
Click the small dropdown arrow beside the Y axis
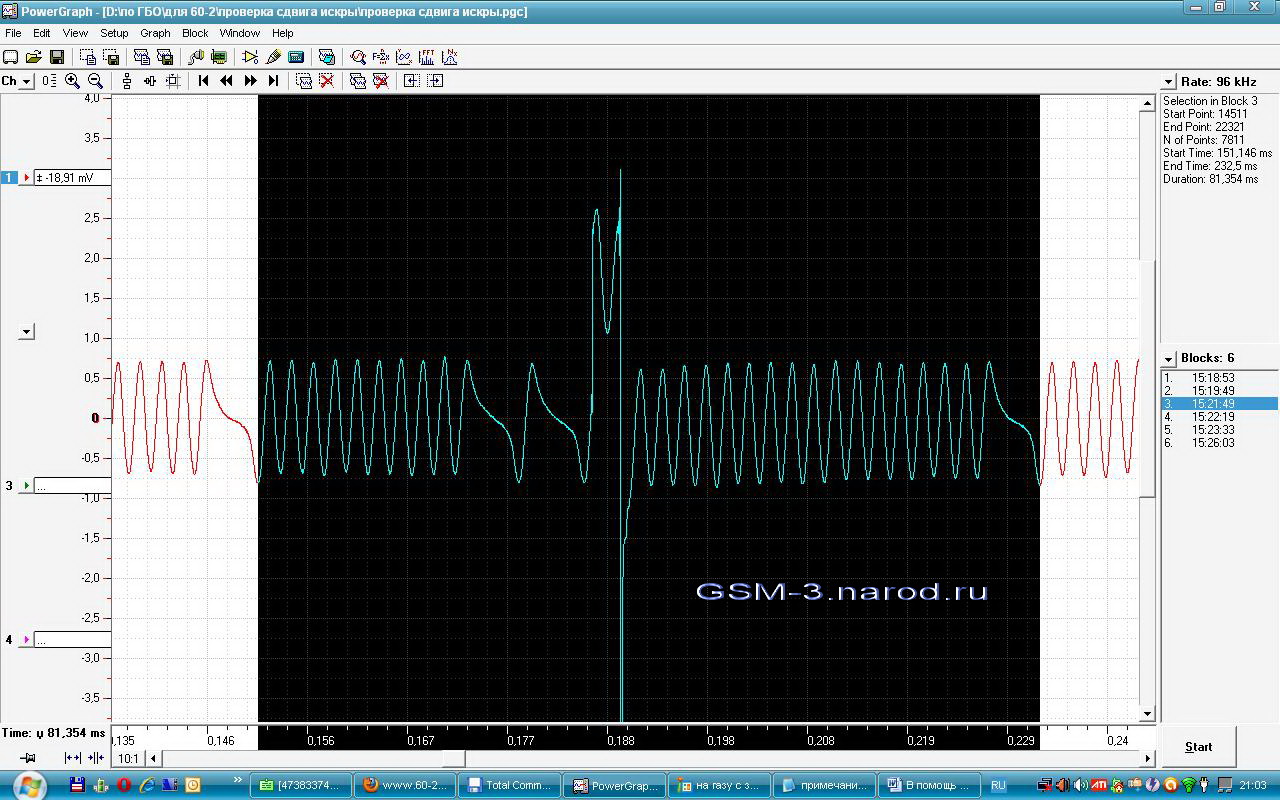coord(27,331)
